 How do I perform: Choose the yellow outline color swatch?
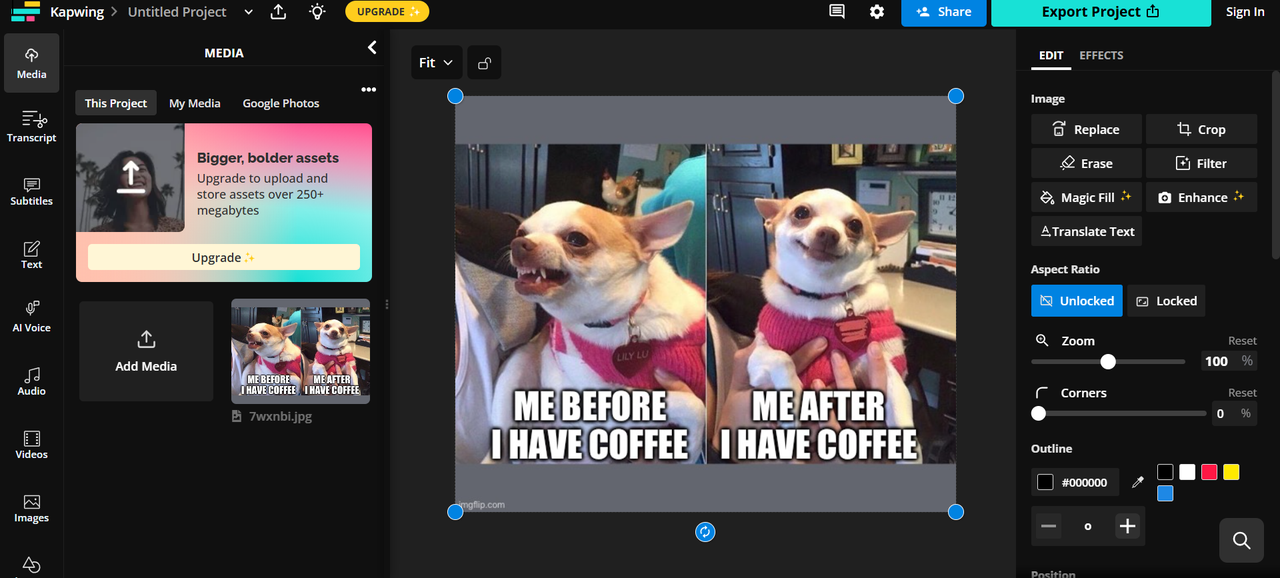tap(1231, 472)
